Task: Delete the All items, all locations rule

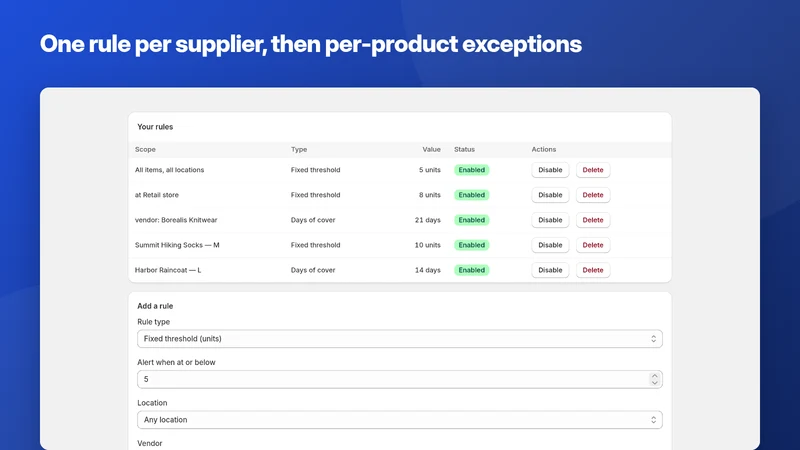Action: [x=593, y=170]
